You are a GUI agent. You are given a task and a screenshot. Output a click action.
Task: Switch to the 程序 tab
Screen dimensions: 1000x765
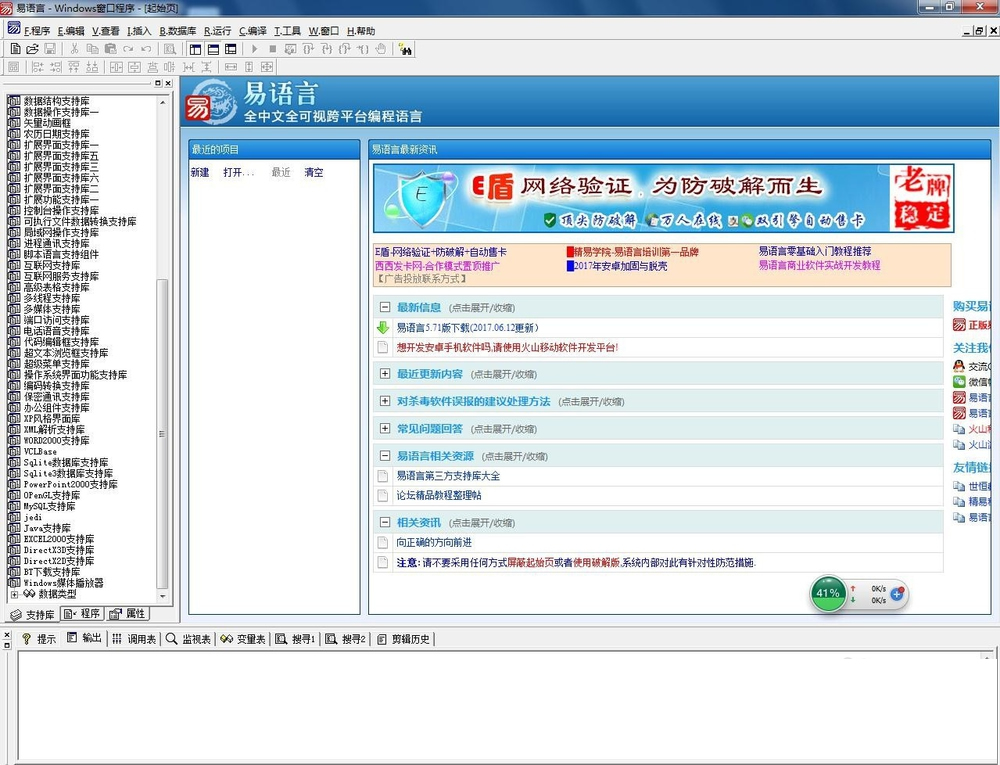82,613
